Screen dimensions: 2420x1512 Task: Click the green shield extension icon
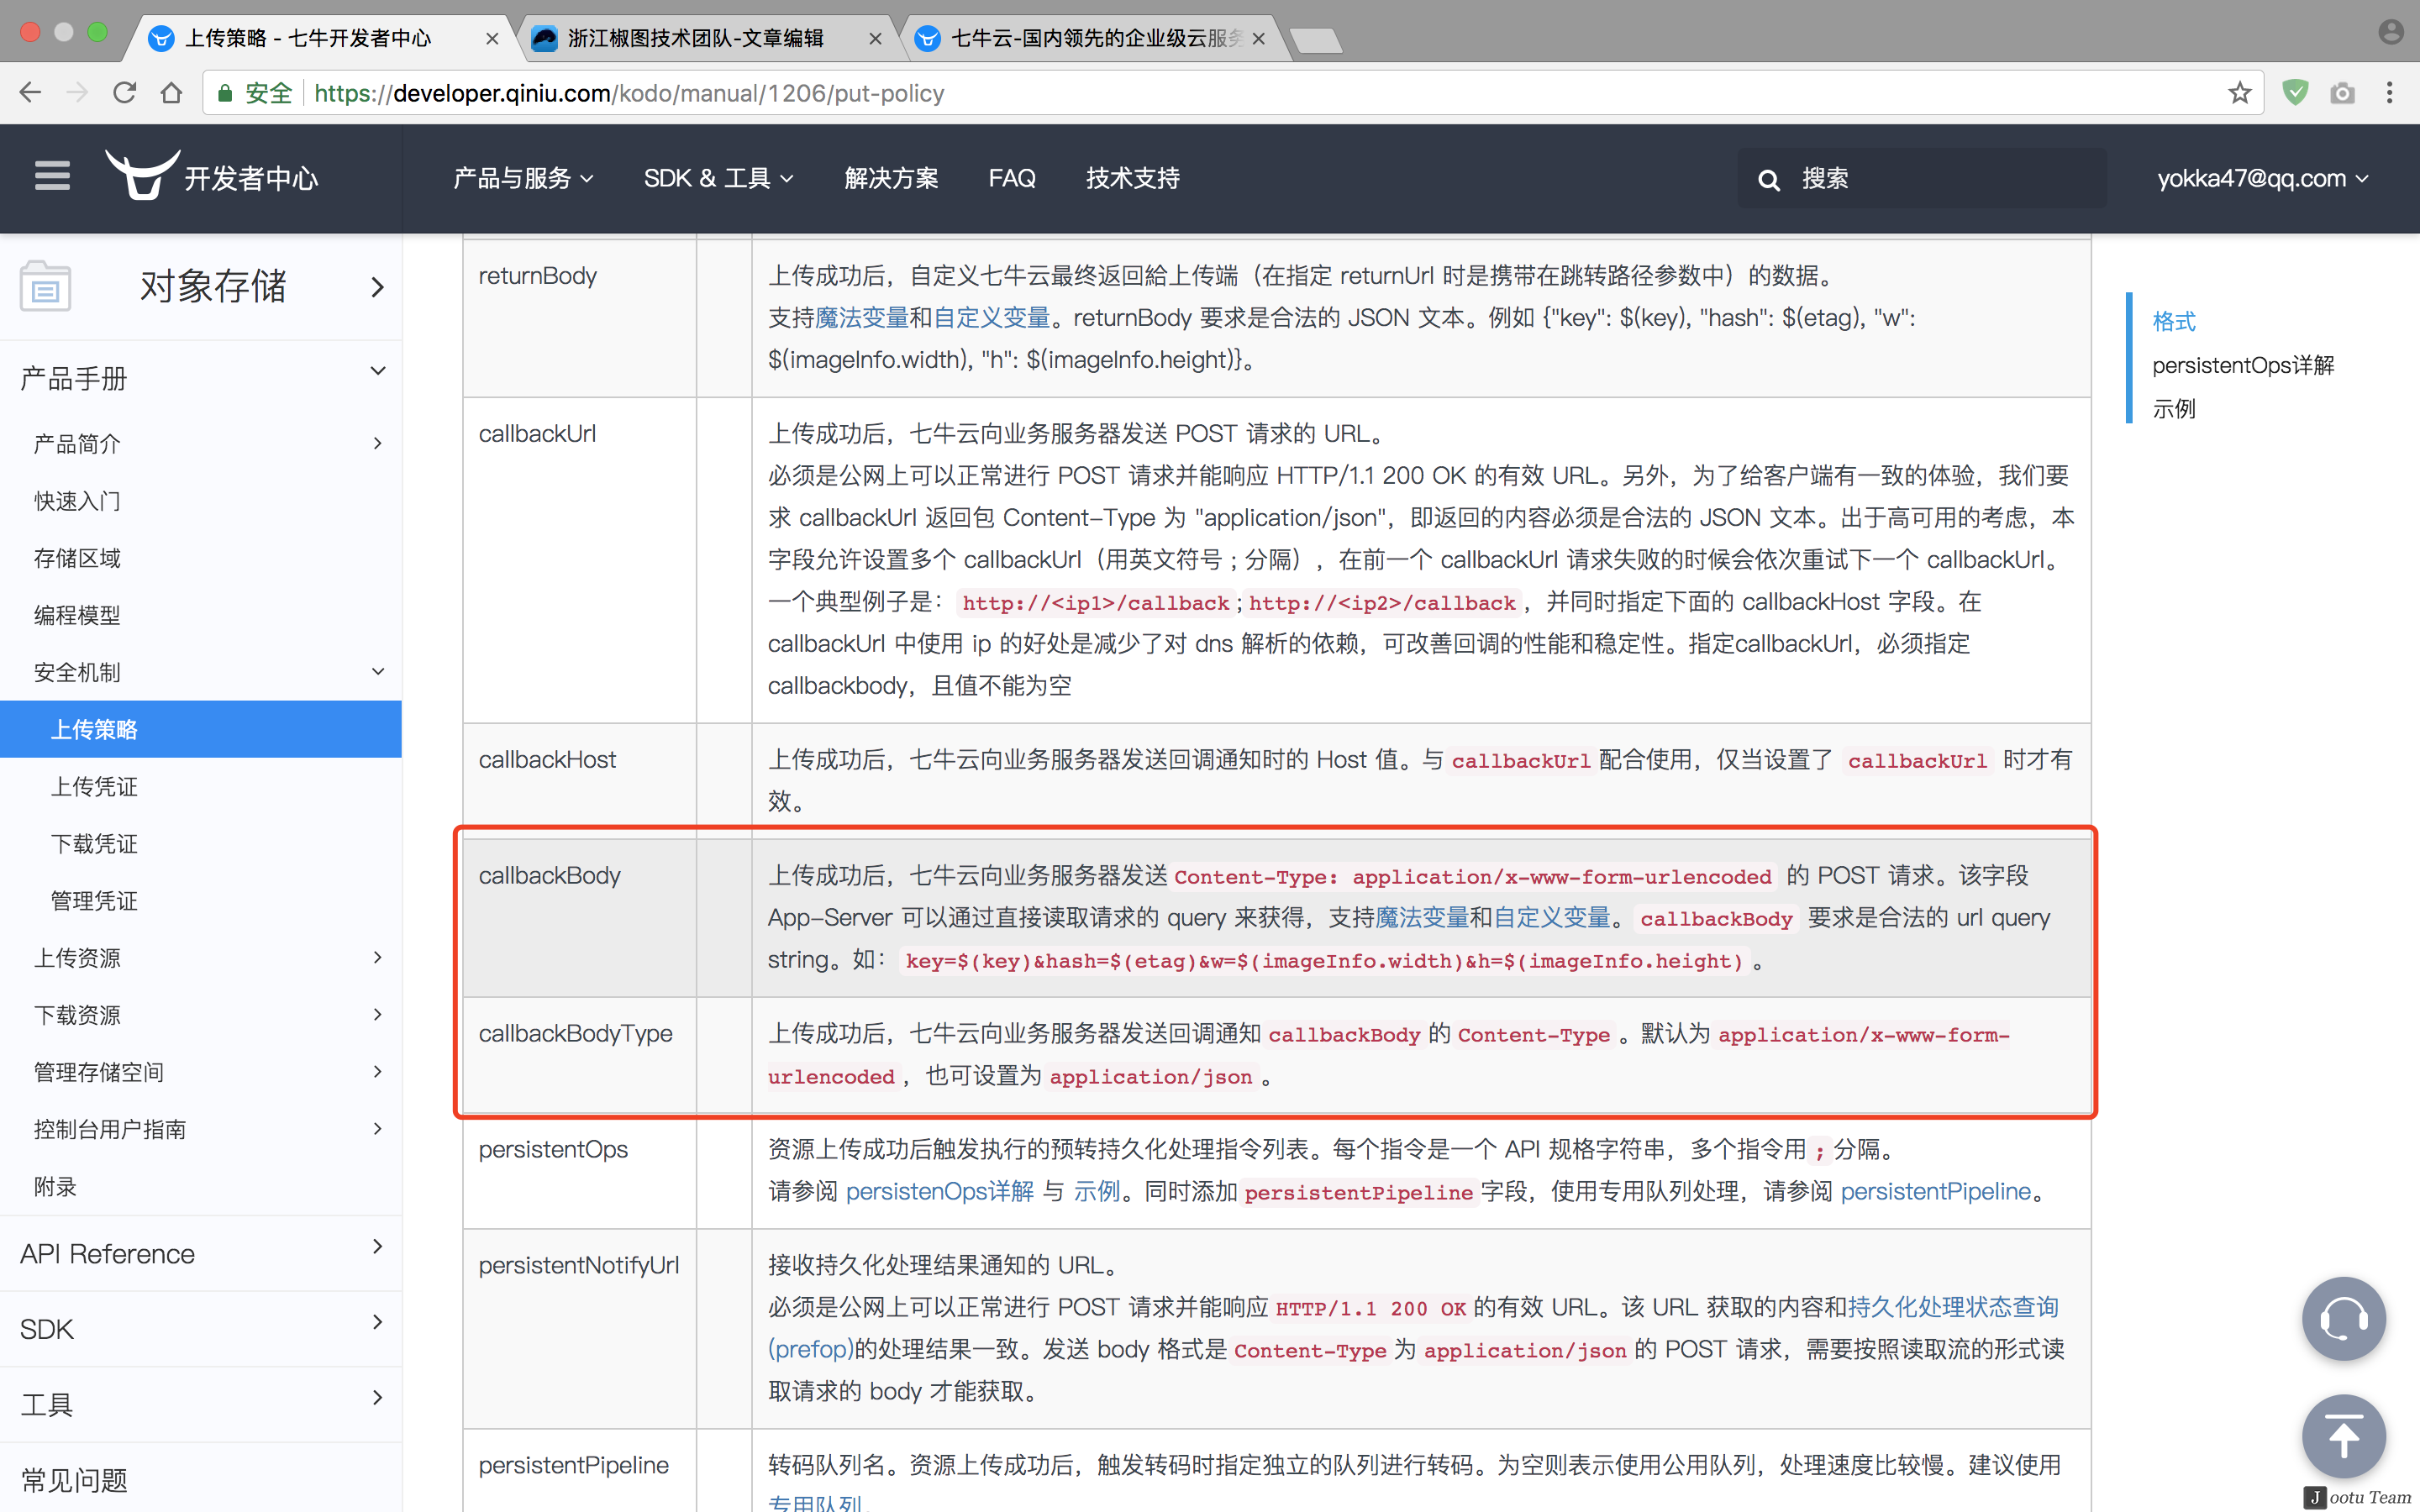tap(2295, 93)
